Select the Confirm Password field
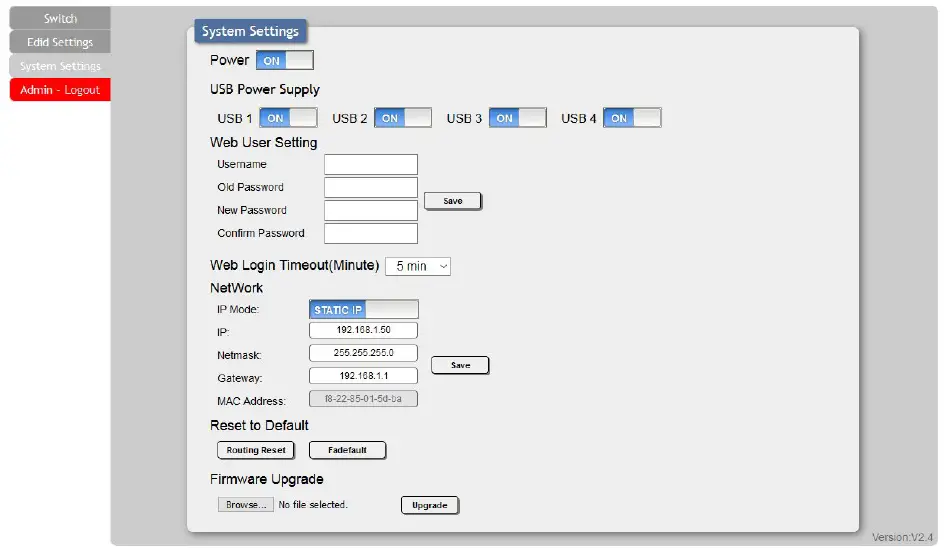 [370, 233]
